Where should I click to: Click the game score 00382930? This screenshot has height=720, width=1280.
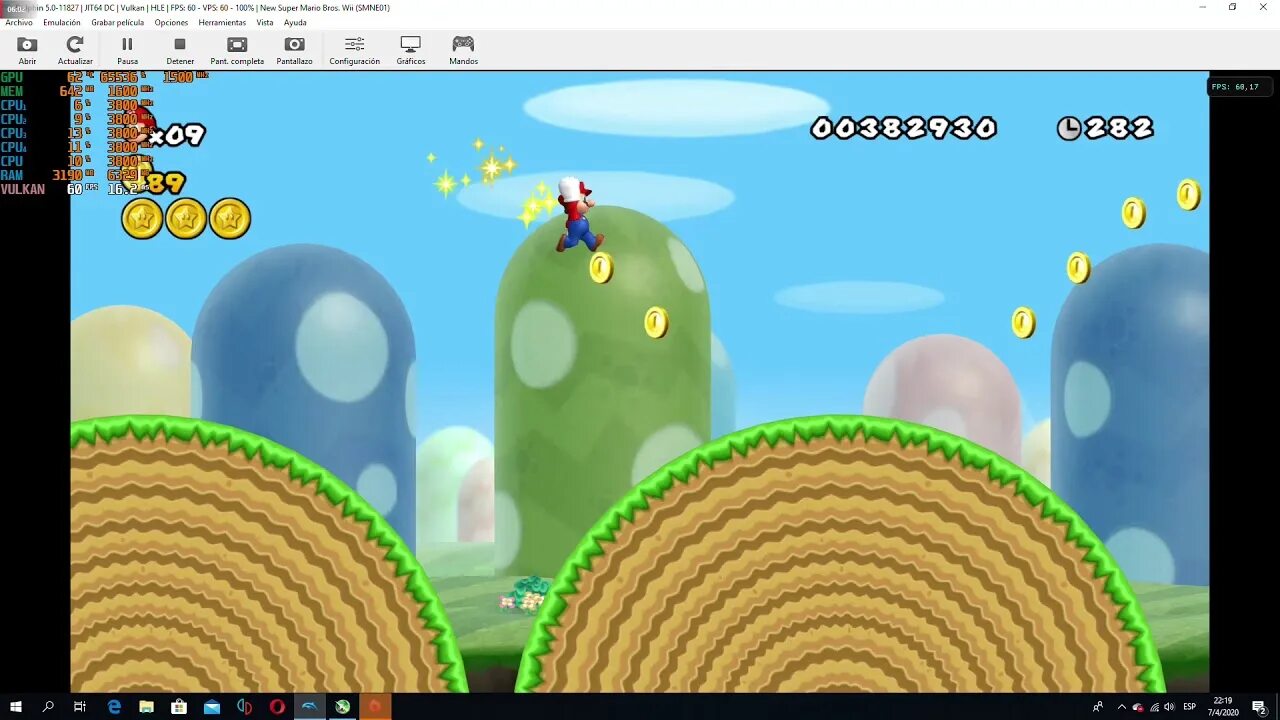(x=903, y=128)
